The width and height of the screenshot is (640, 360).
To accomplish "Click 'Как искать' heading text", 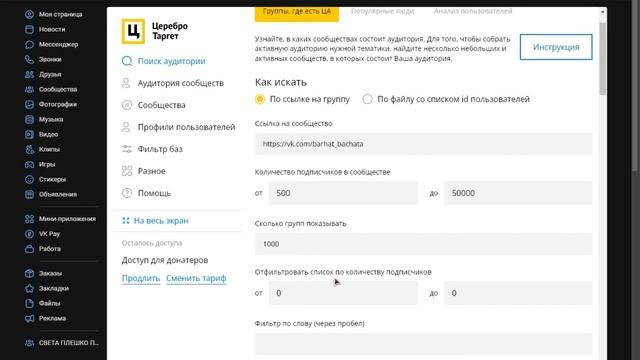I will click(281, 82).
